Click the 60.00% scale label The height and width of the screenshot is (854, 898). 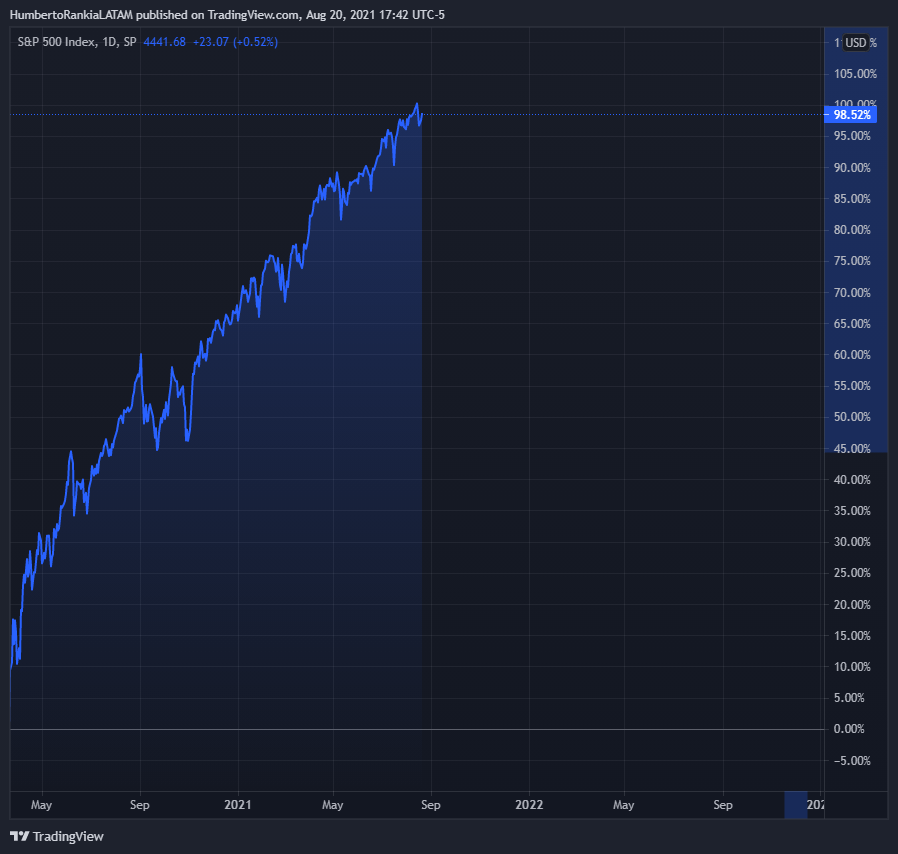click(x=852, y=355)
